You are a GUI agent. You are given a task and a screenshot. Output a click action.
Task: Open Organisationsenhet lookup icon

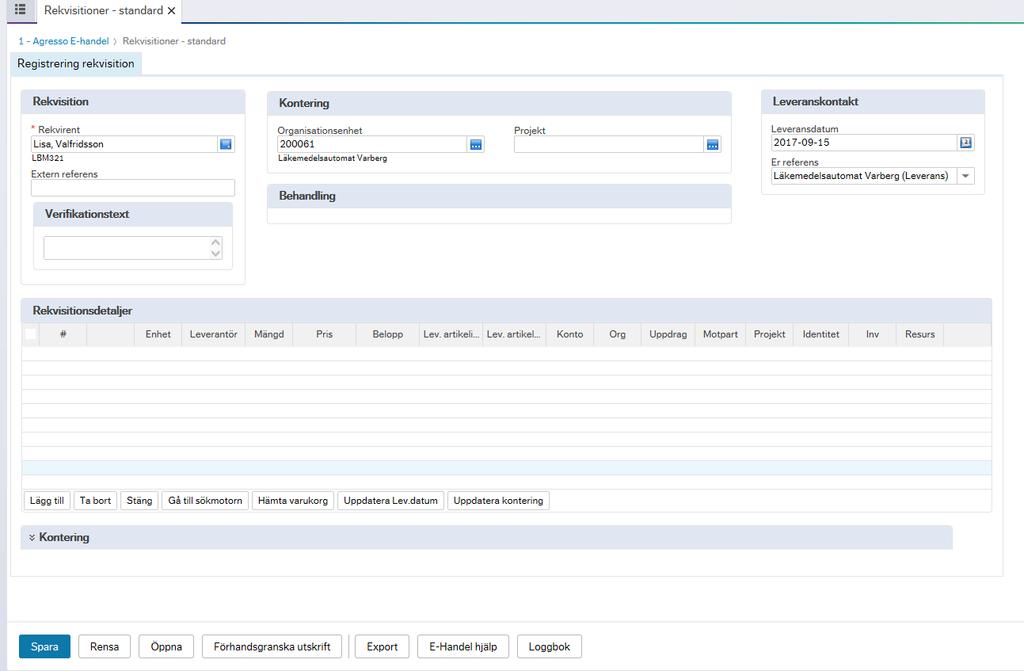[476, 144]
